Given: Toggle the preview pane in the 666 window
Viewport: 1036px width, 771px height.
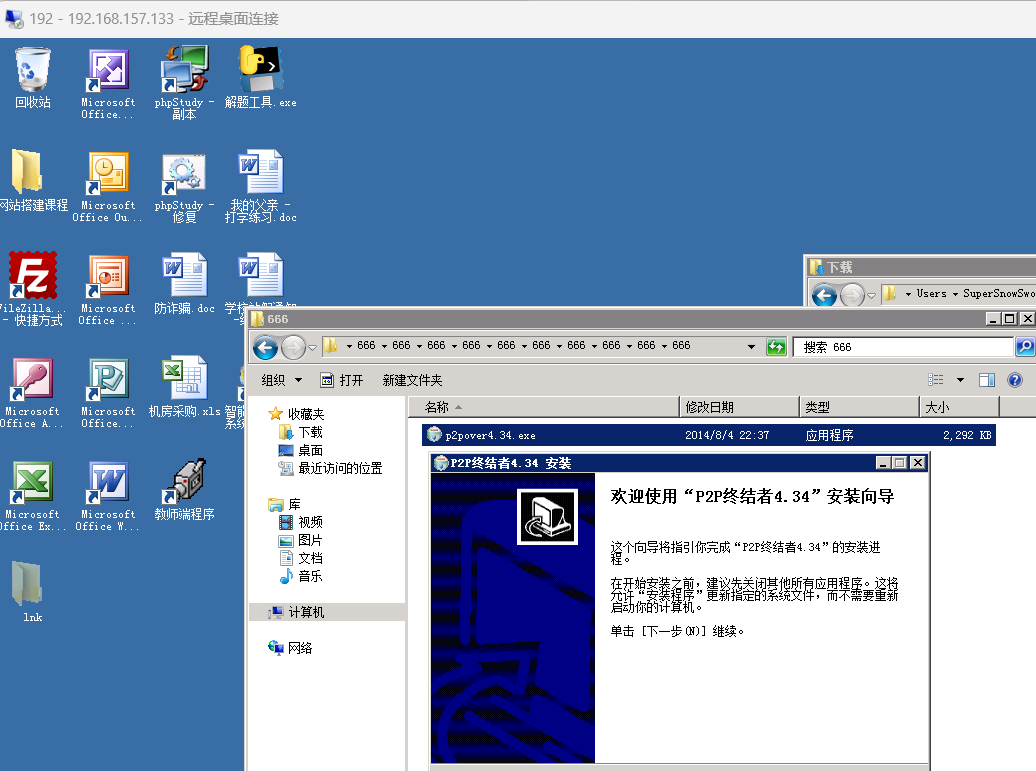Looking at the screenshot, I should coord(987,379).
